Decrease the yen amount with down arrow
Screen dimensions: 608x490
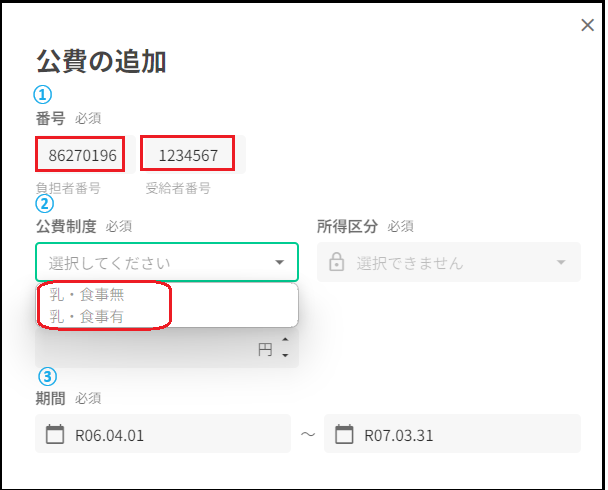point(286,356)
